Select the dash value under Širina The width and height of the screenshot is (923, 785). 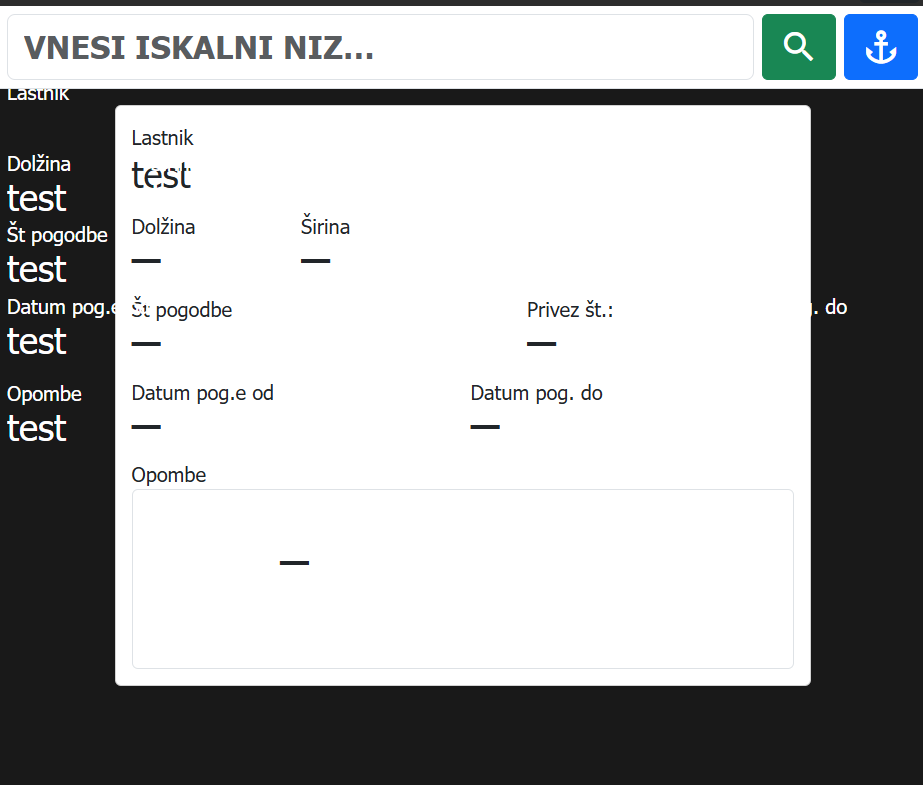tap(315, 261)
